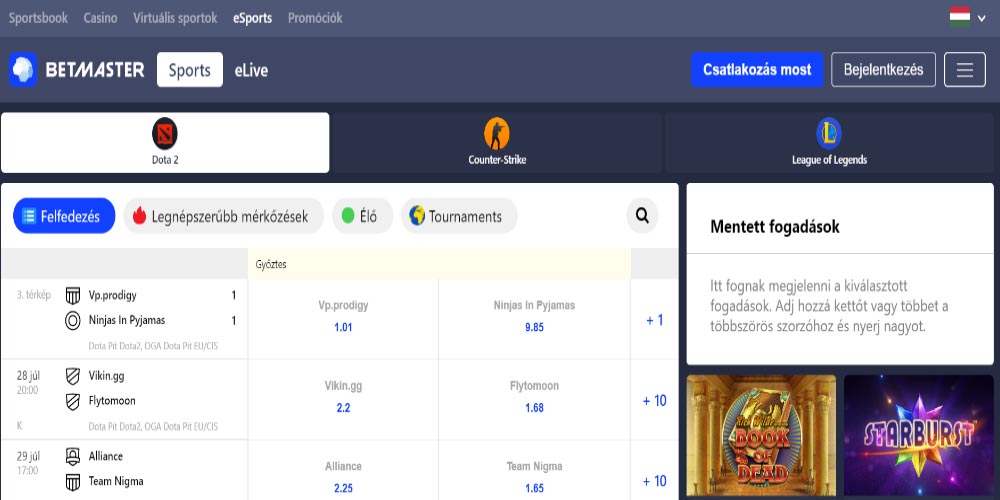Screen dimensions: 1000x500
Task: Open the Hungarian flag language dropdown
Action: (x=959, y=17)
